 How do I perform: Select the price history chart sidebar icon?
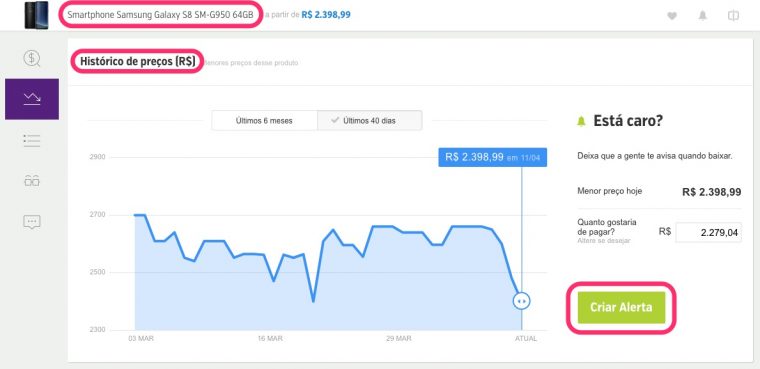(x=32, y=99)
